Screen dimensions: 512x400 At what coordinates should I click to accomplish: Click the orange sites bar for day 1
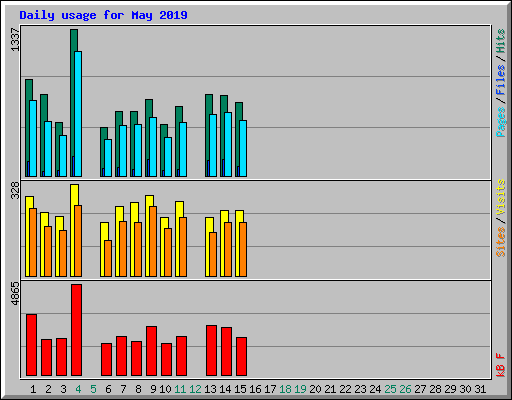click(x=33, y=243)
